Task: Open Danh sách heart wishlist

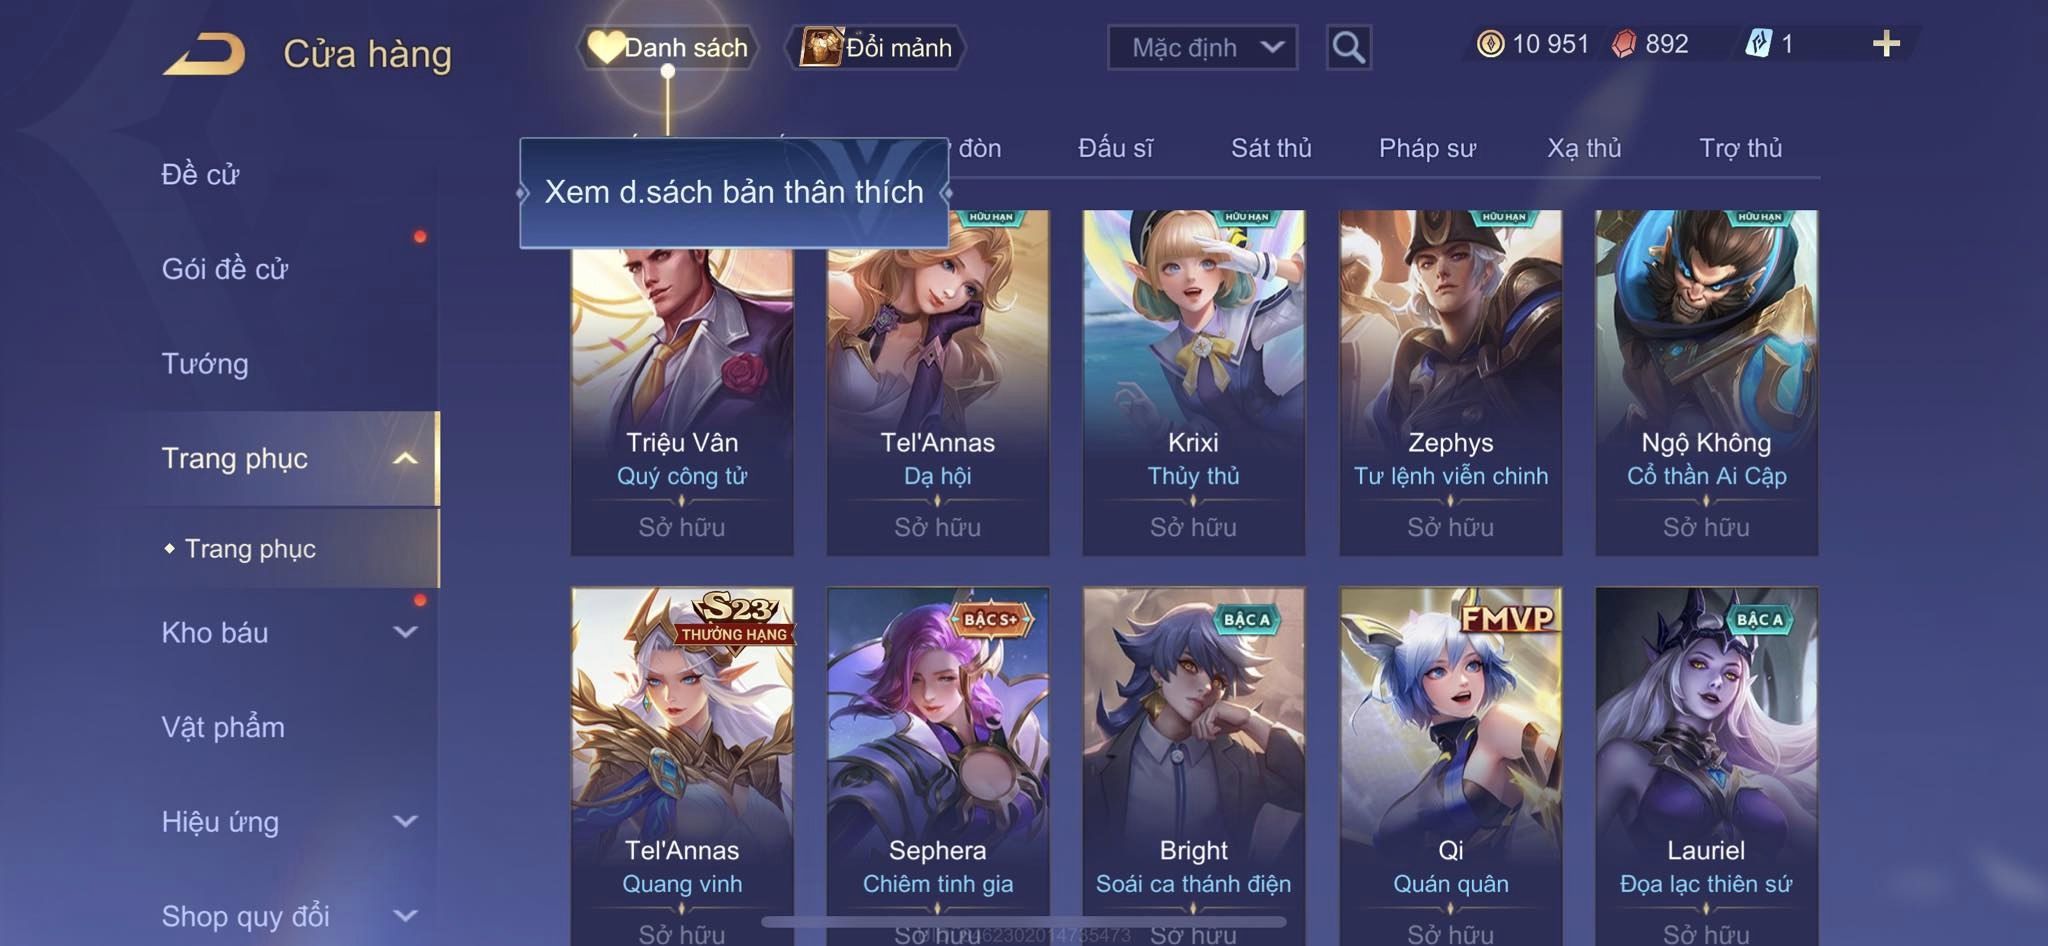Action: click(x=667, y=47)
